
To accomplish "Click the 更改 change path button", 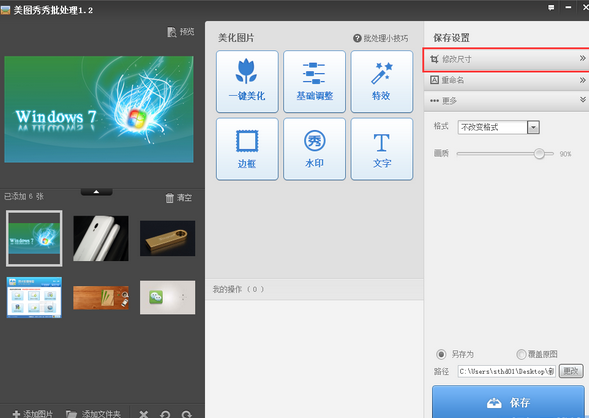I will point(571,371).
